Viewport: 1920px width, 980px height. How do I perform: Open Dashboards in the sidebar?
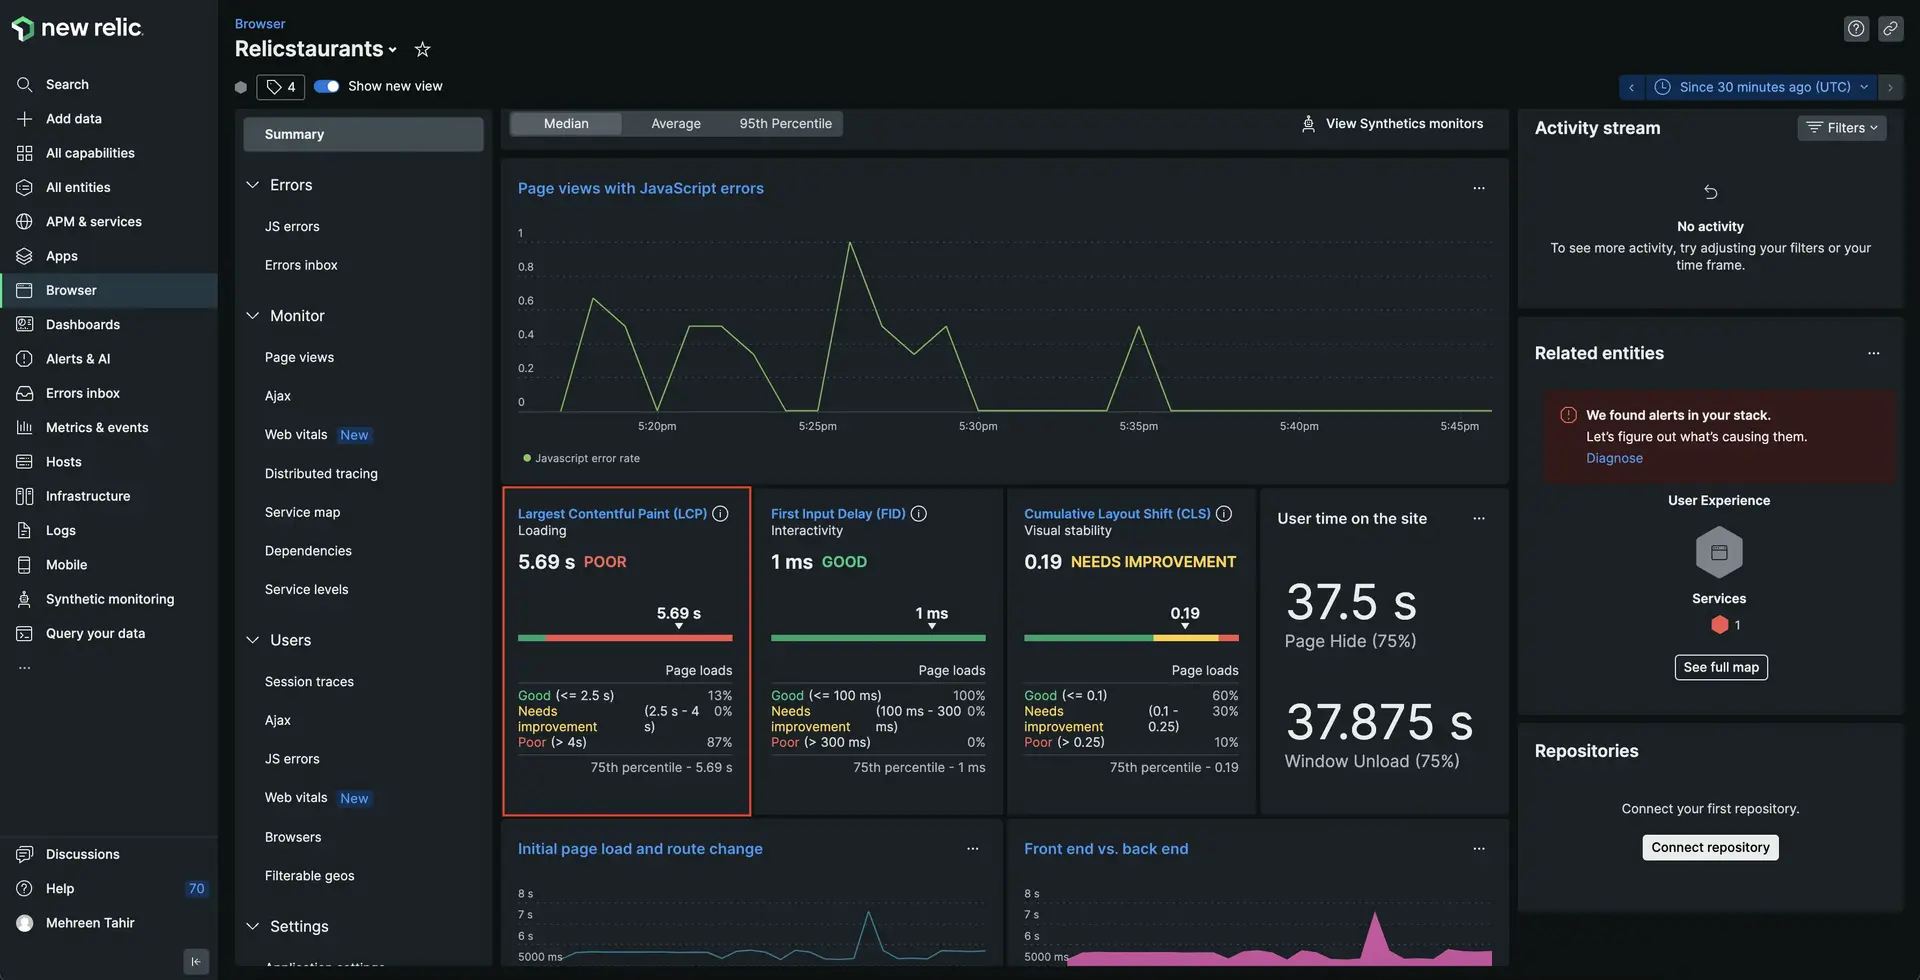[83, 324]
